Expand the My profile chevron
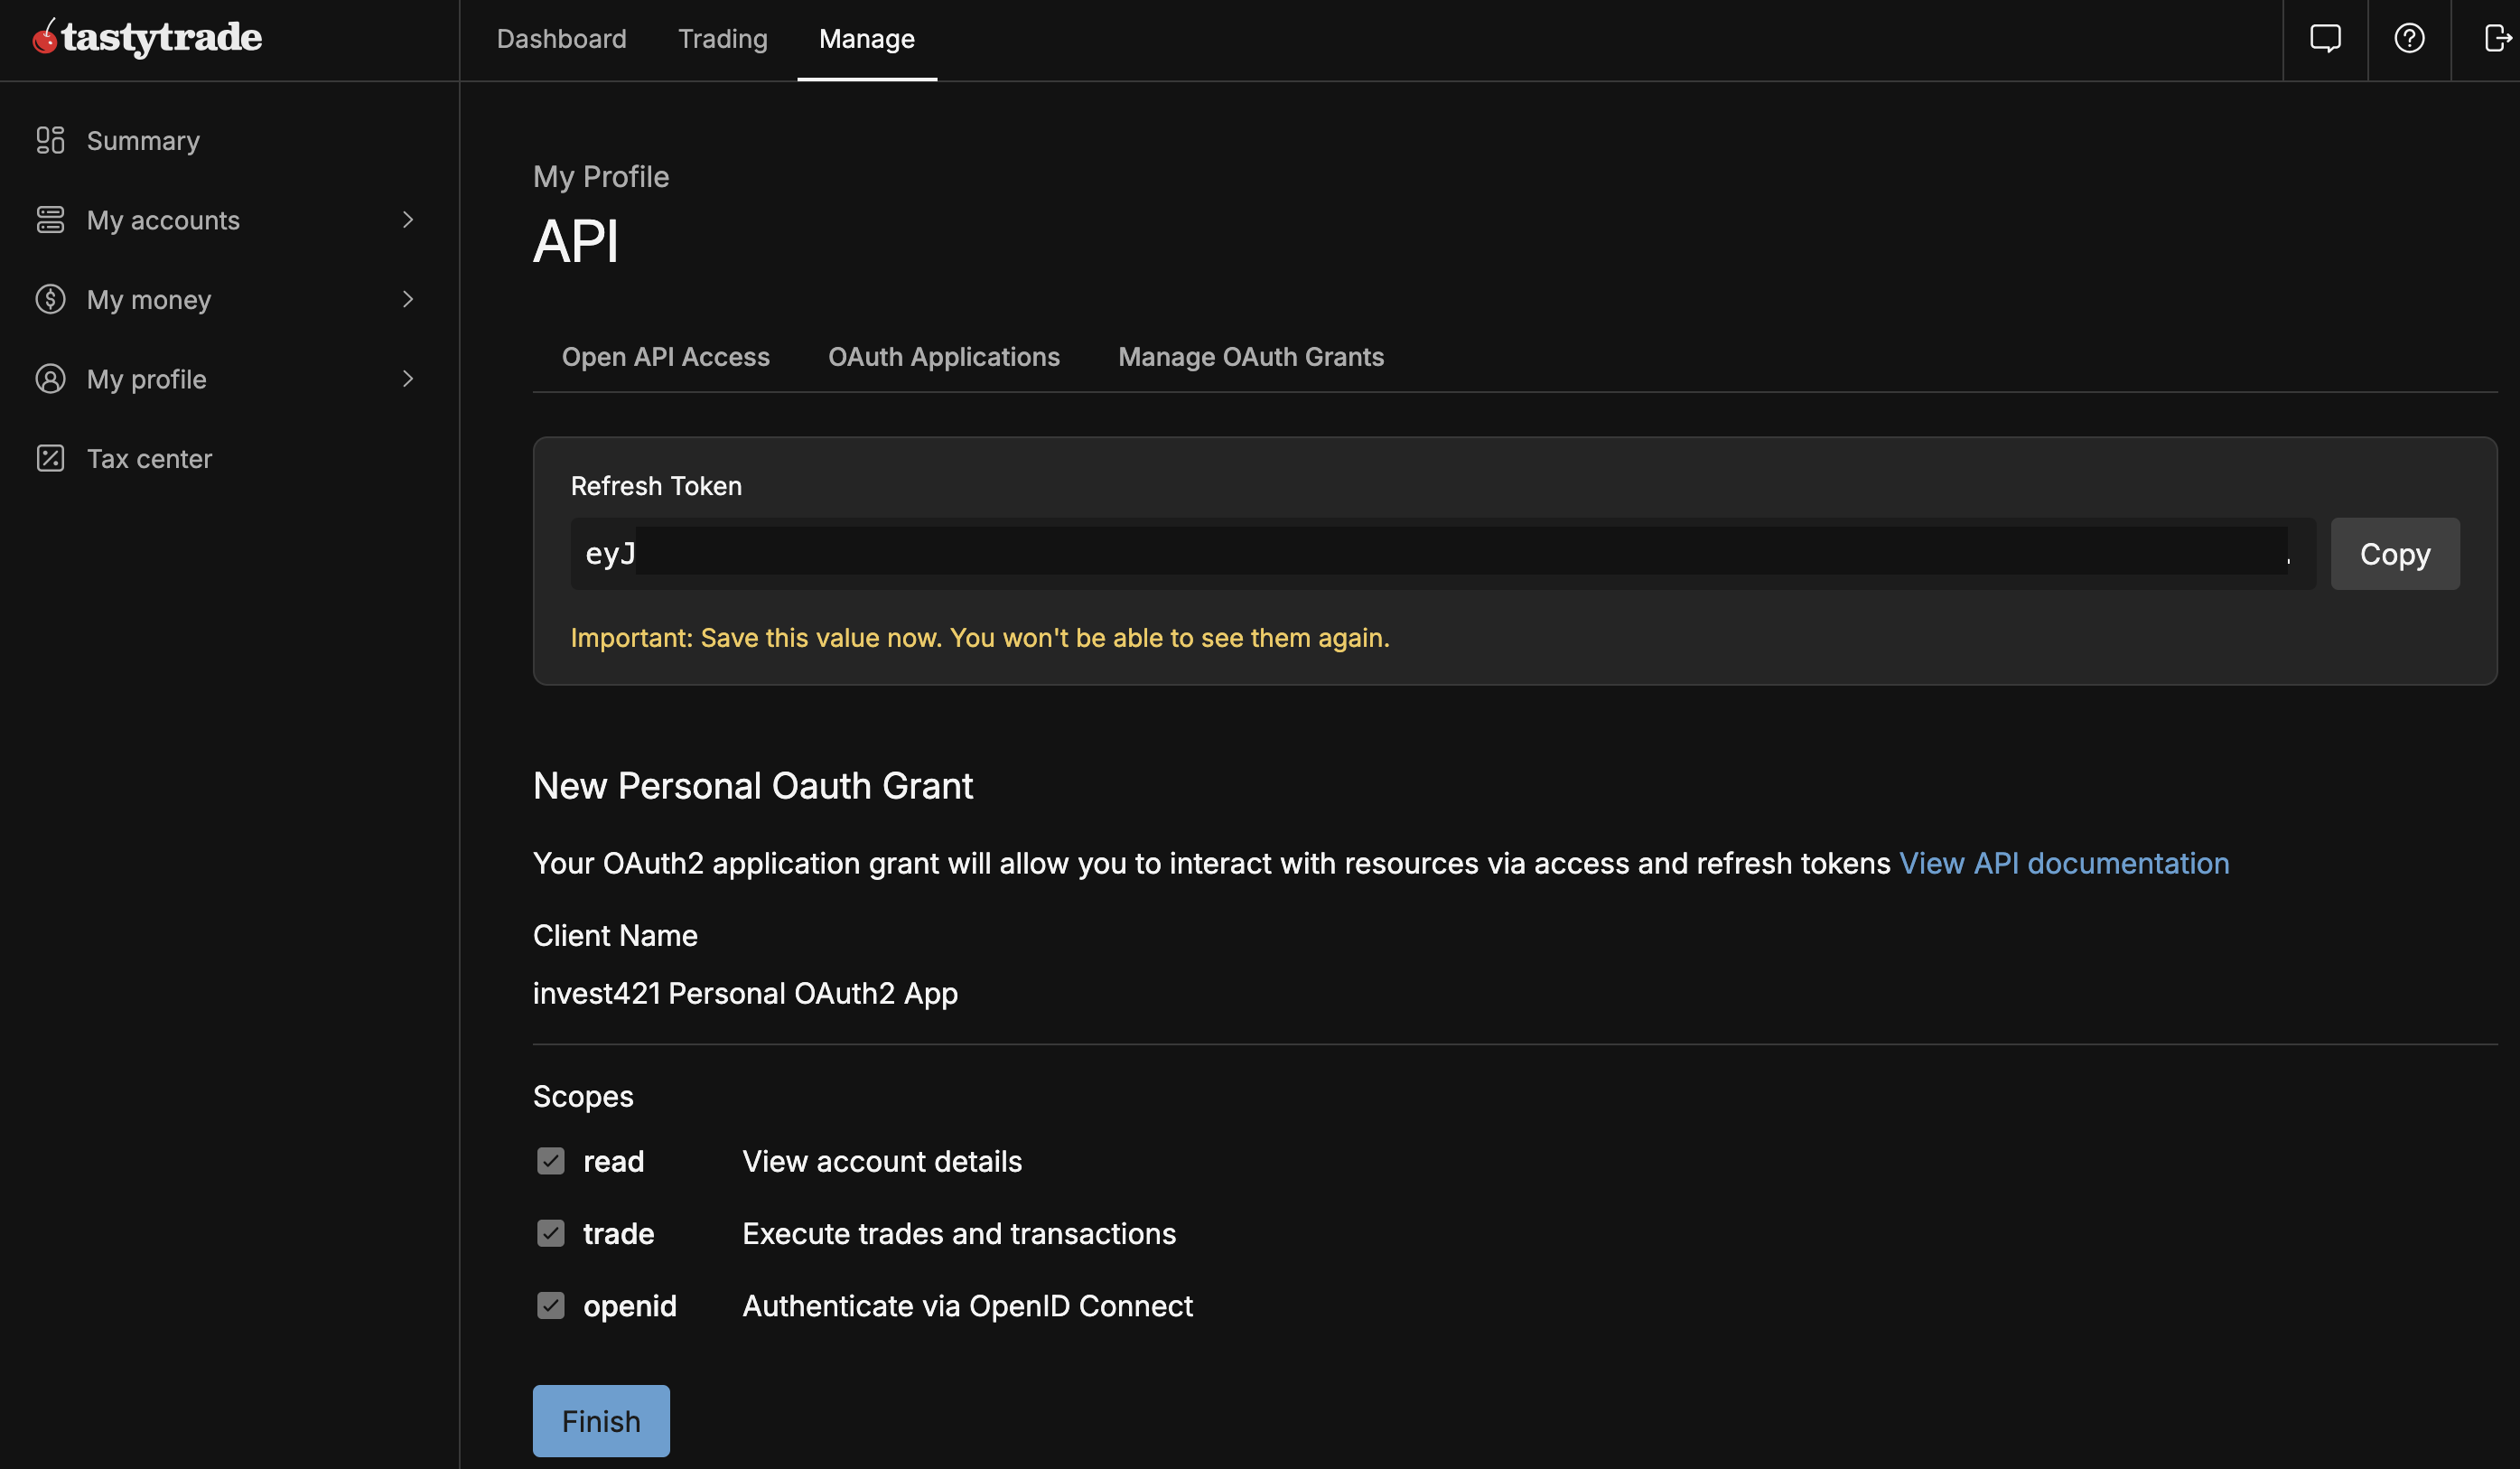 tap(408, 379)
